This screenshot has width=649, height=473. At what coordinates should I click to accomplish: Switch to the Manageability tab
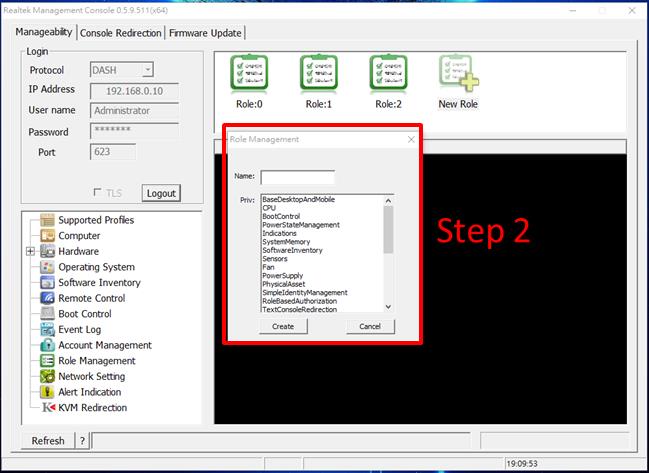(x=44, y=32)
